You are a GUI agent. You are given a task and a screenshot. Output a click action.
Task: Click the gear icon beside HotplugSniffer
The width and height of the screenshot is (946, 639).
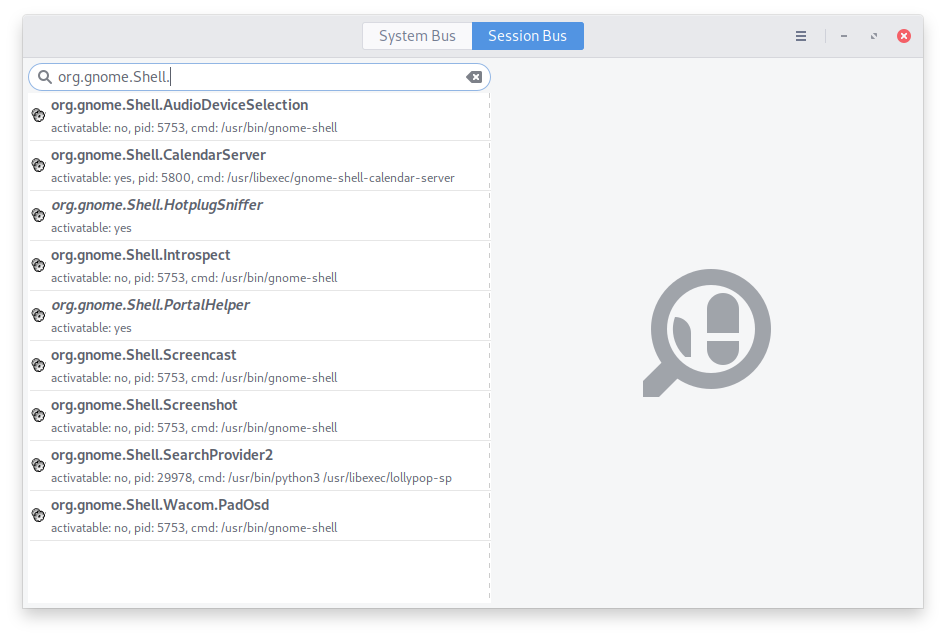38,215
